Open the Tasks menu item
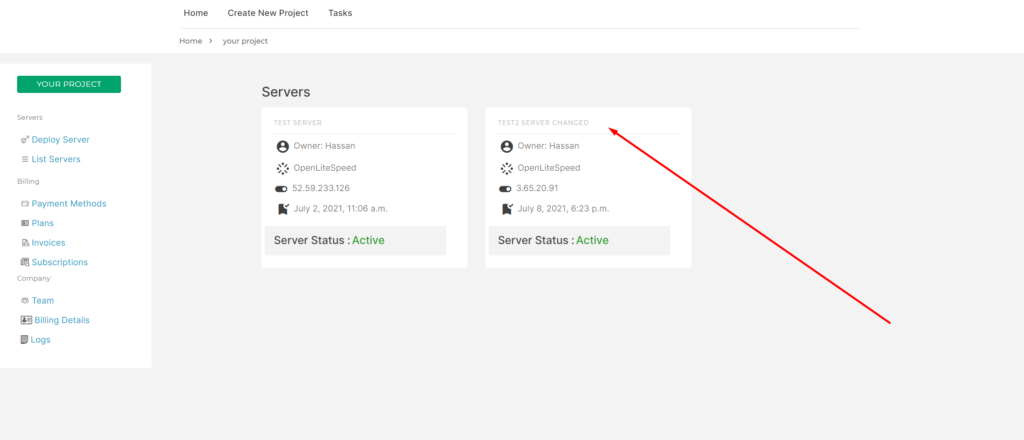This screenshot has height=440, width=1024. click(x=340, y=13)
